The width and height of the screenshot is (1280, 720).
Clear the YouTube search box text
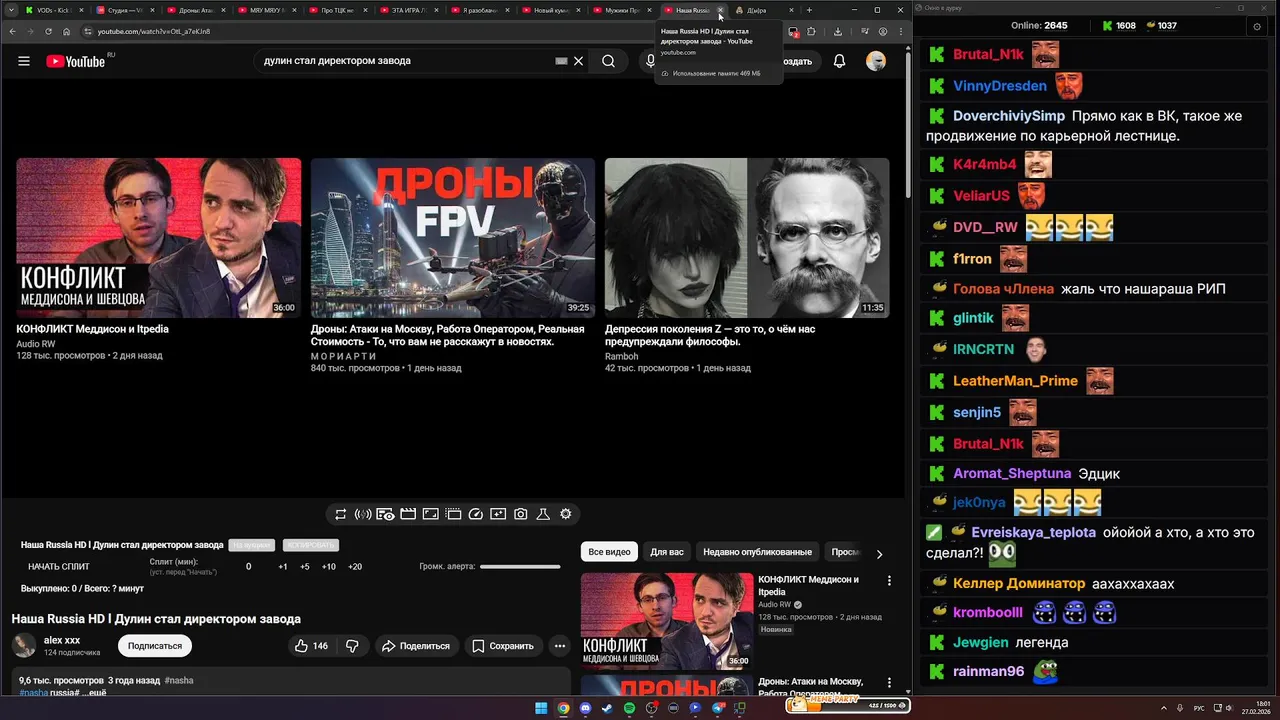tap(578, 61)
